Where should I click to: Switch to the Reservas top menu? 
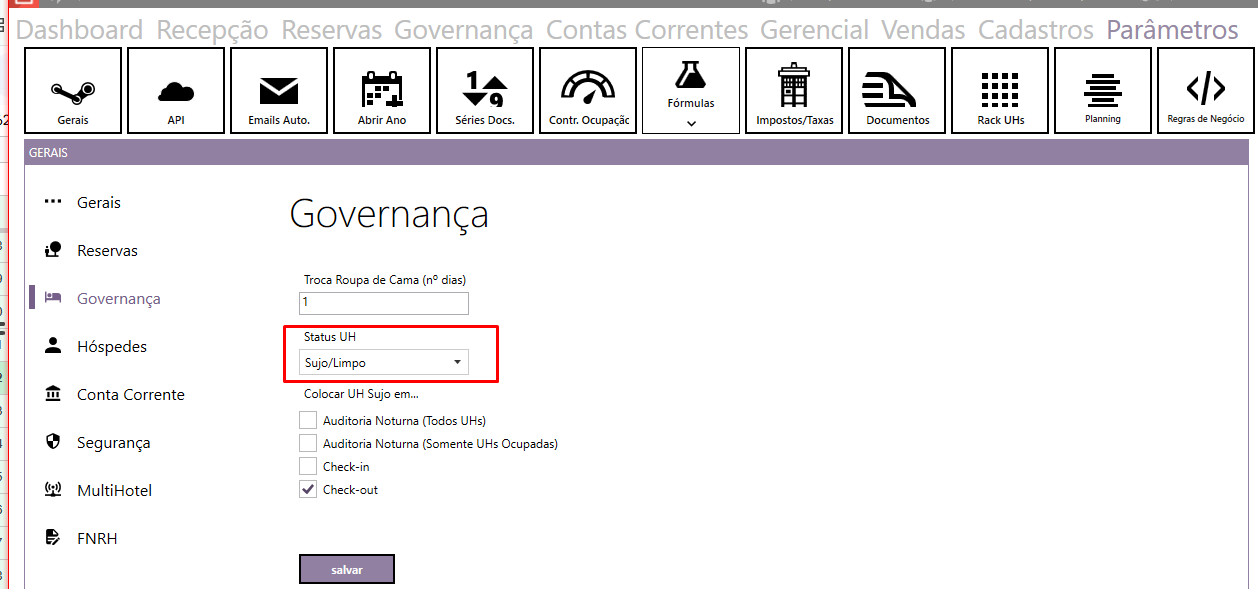331,30
